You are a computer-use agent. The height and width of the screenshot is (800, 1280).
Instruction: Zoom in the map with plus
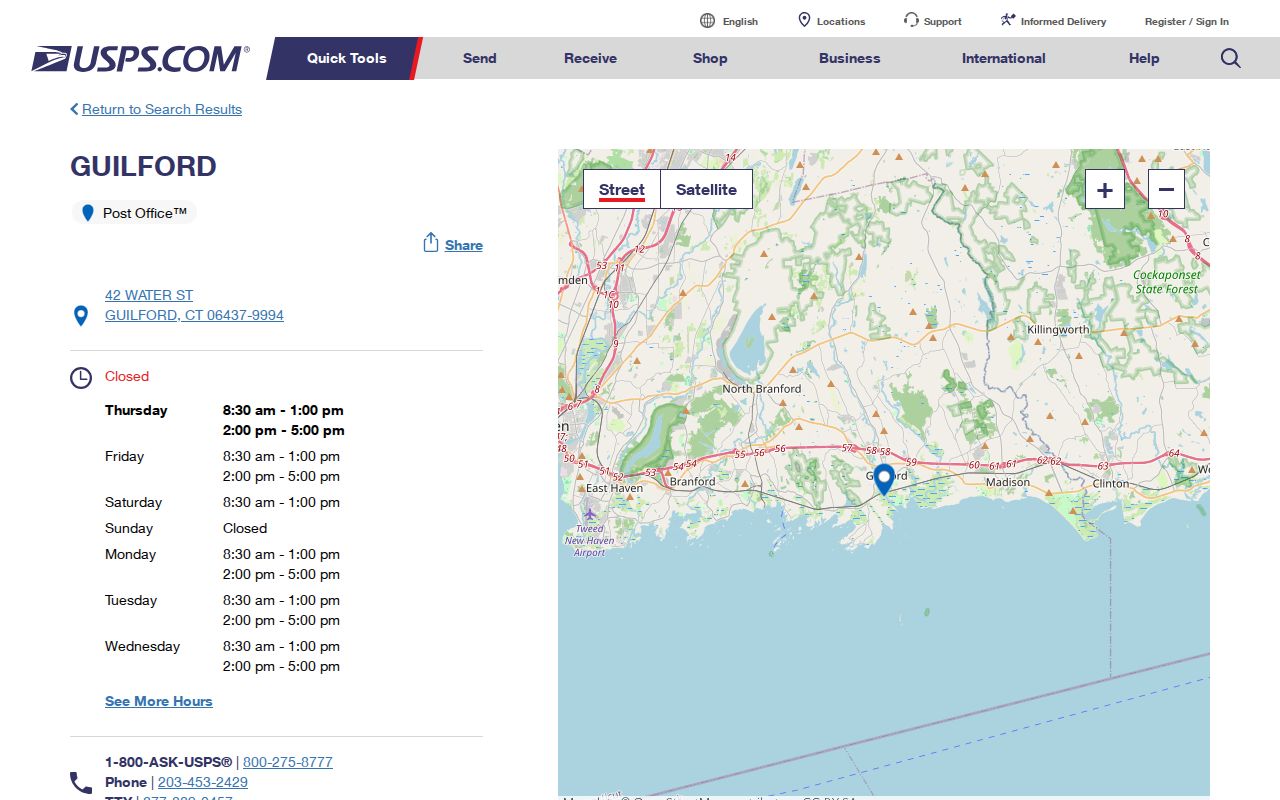tap(1105, 189)
